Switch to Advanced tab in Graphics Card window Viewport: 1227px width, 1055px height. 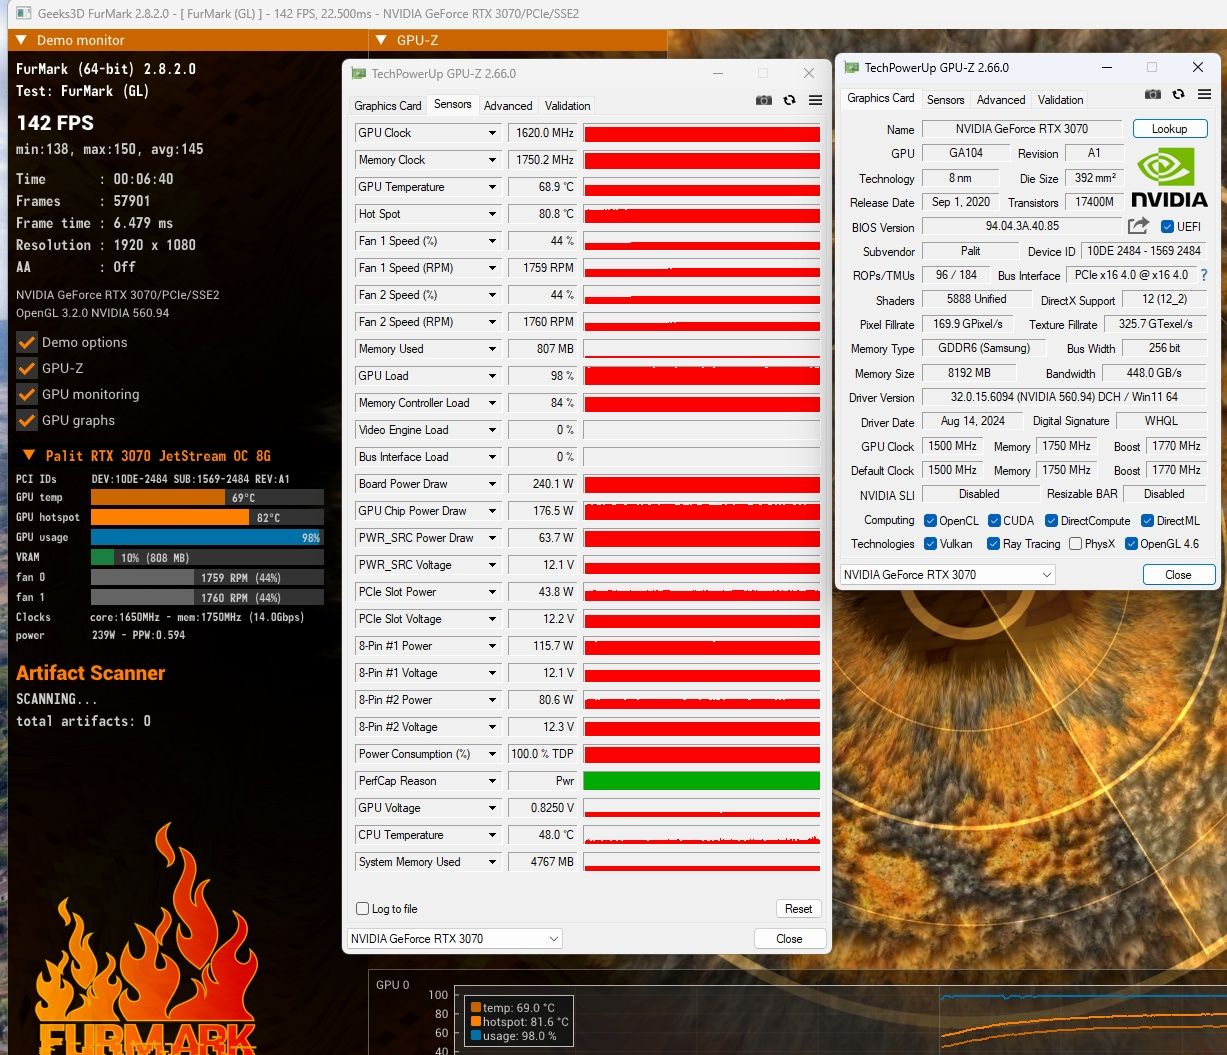point(1001,100)
